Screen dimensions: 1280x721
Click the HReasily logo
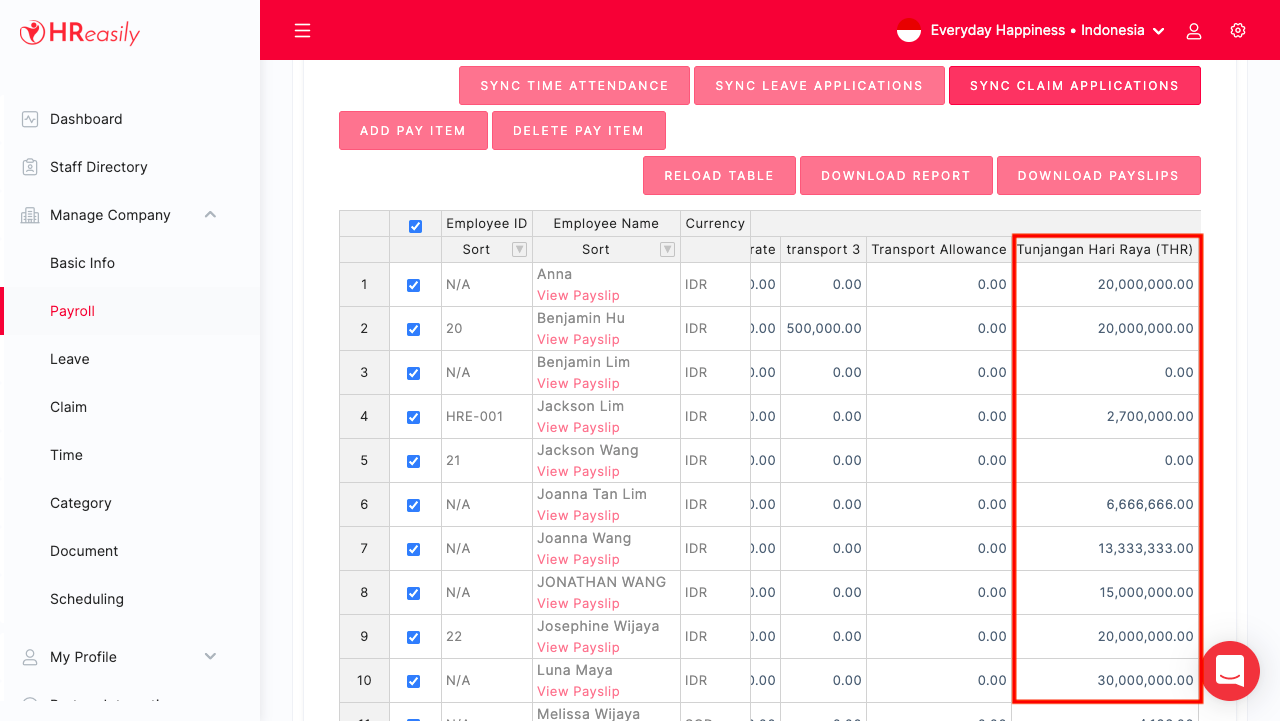(x=80, y=33)
